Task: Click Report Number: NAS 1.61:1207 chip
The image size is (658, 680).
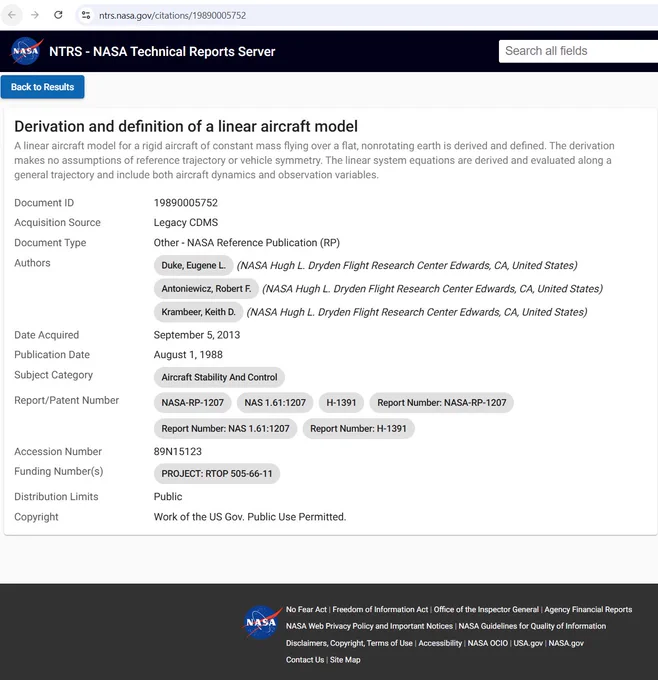Action: pyautogui.click(x=225, y=429)
